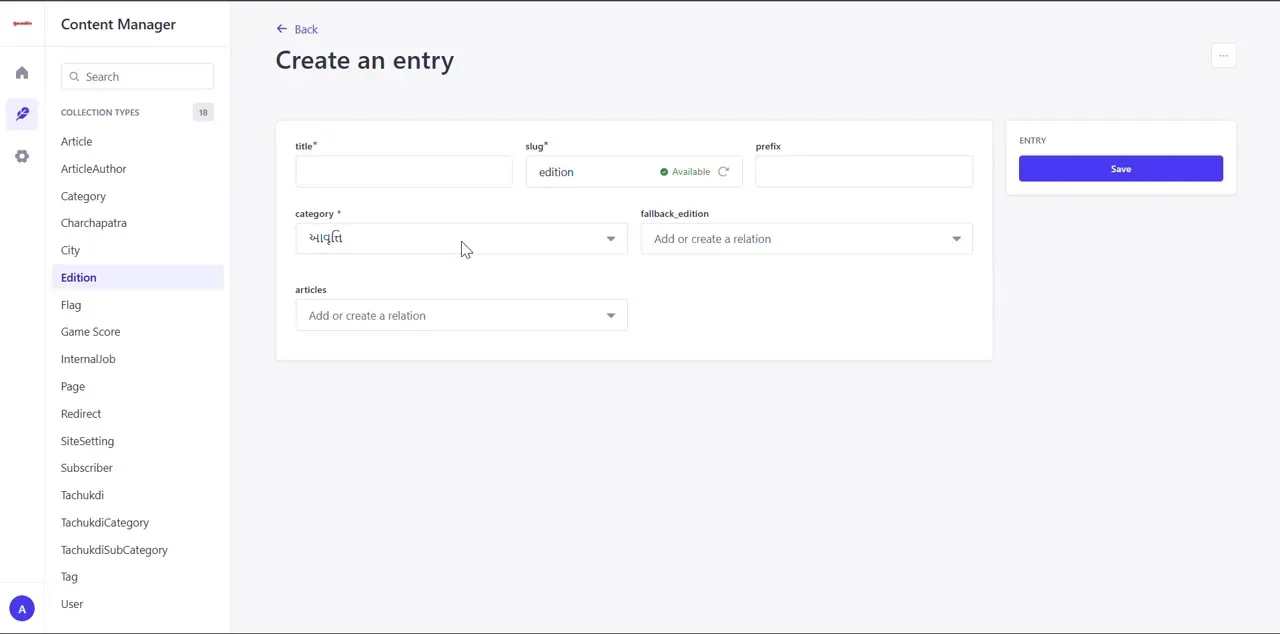This screenshot has width=1280, height=634.
Task: Go to the Page collection
Action: click(73, 387)
